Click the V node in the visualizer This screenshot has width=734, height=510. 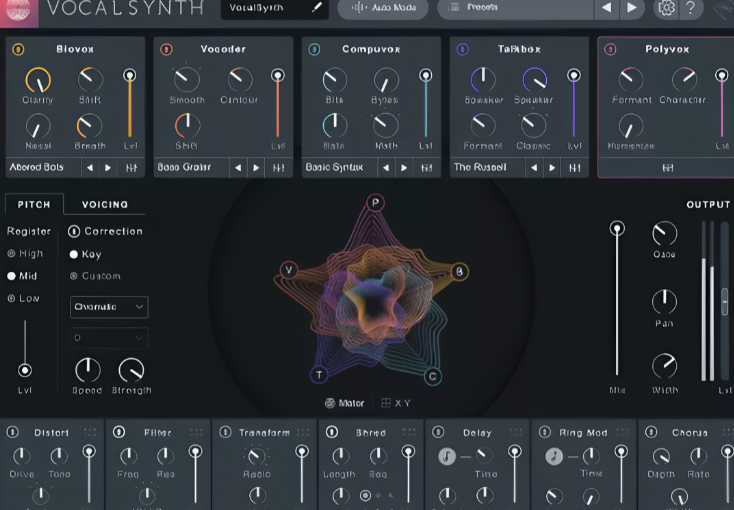[x=289, y=270]
